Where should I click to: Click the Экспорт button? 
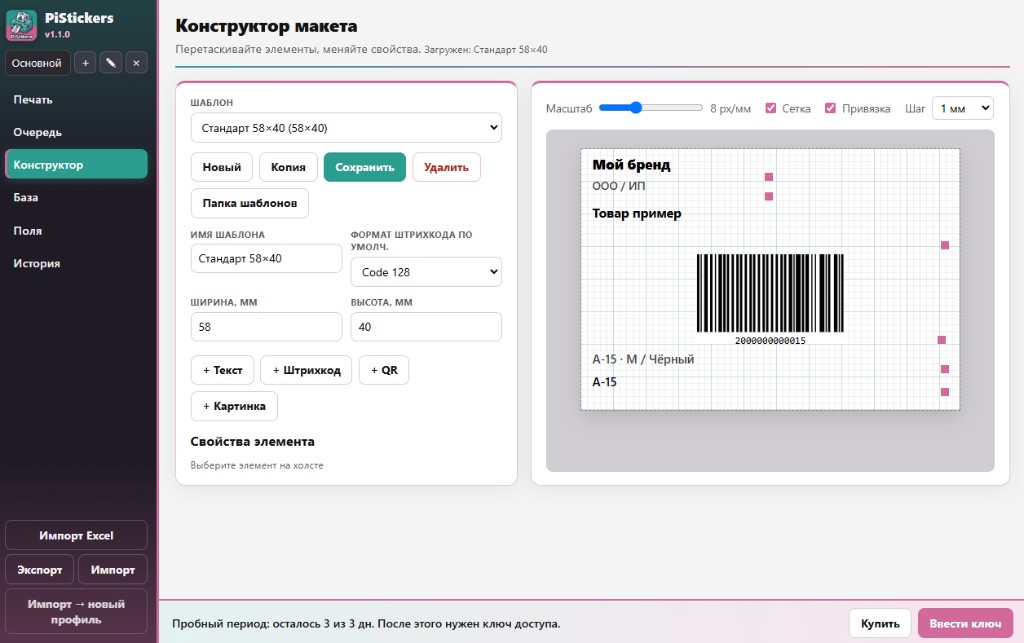(x=40, y=569)
